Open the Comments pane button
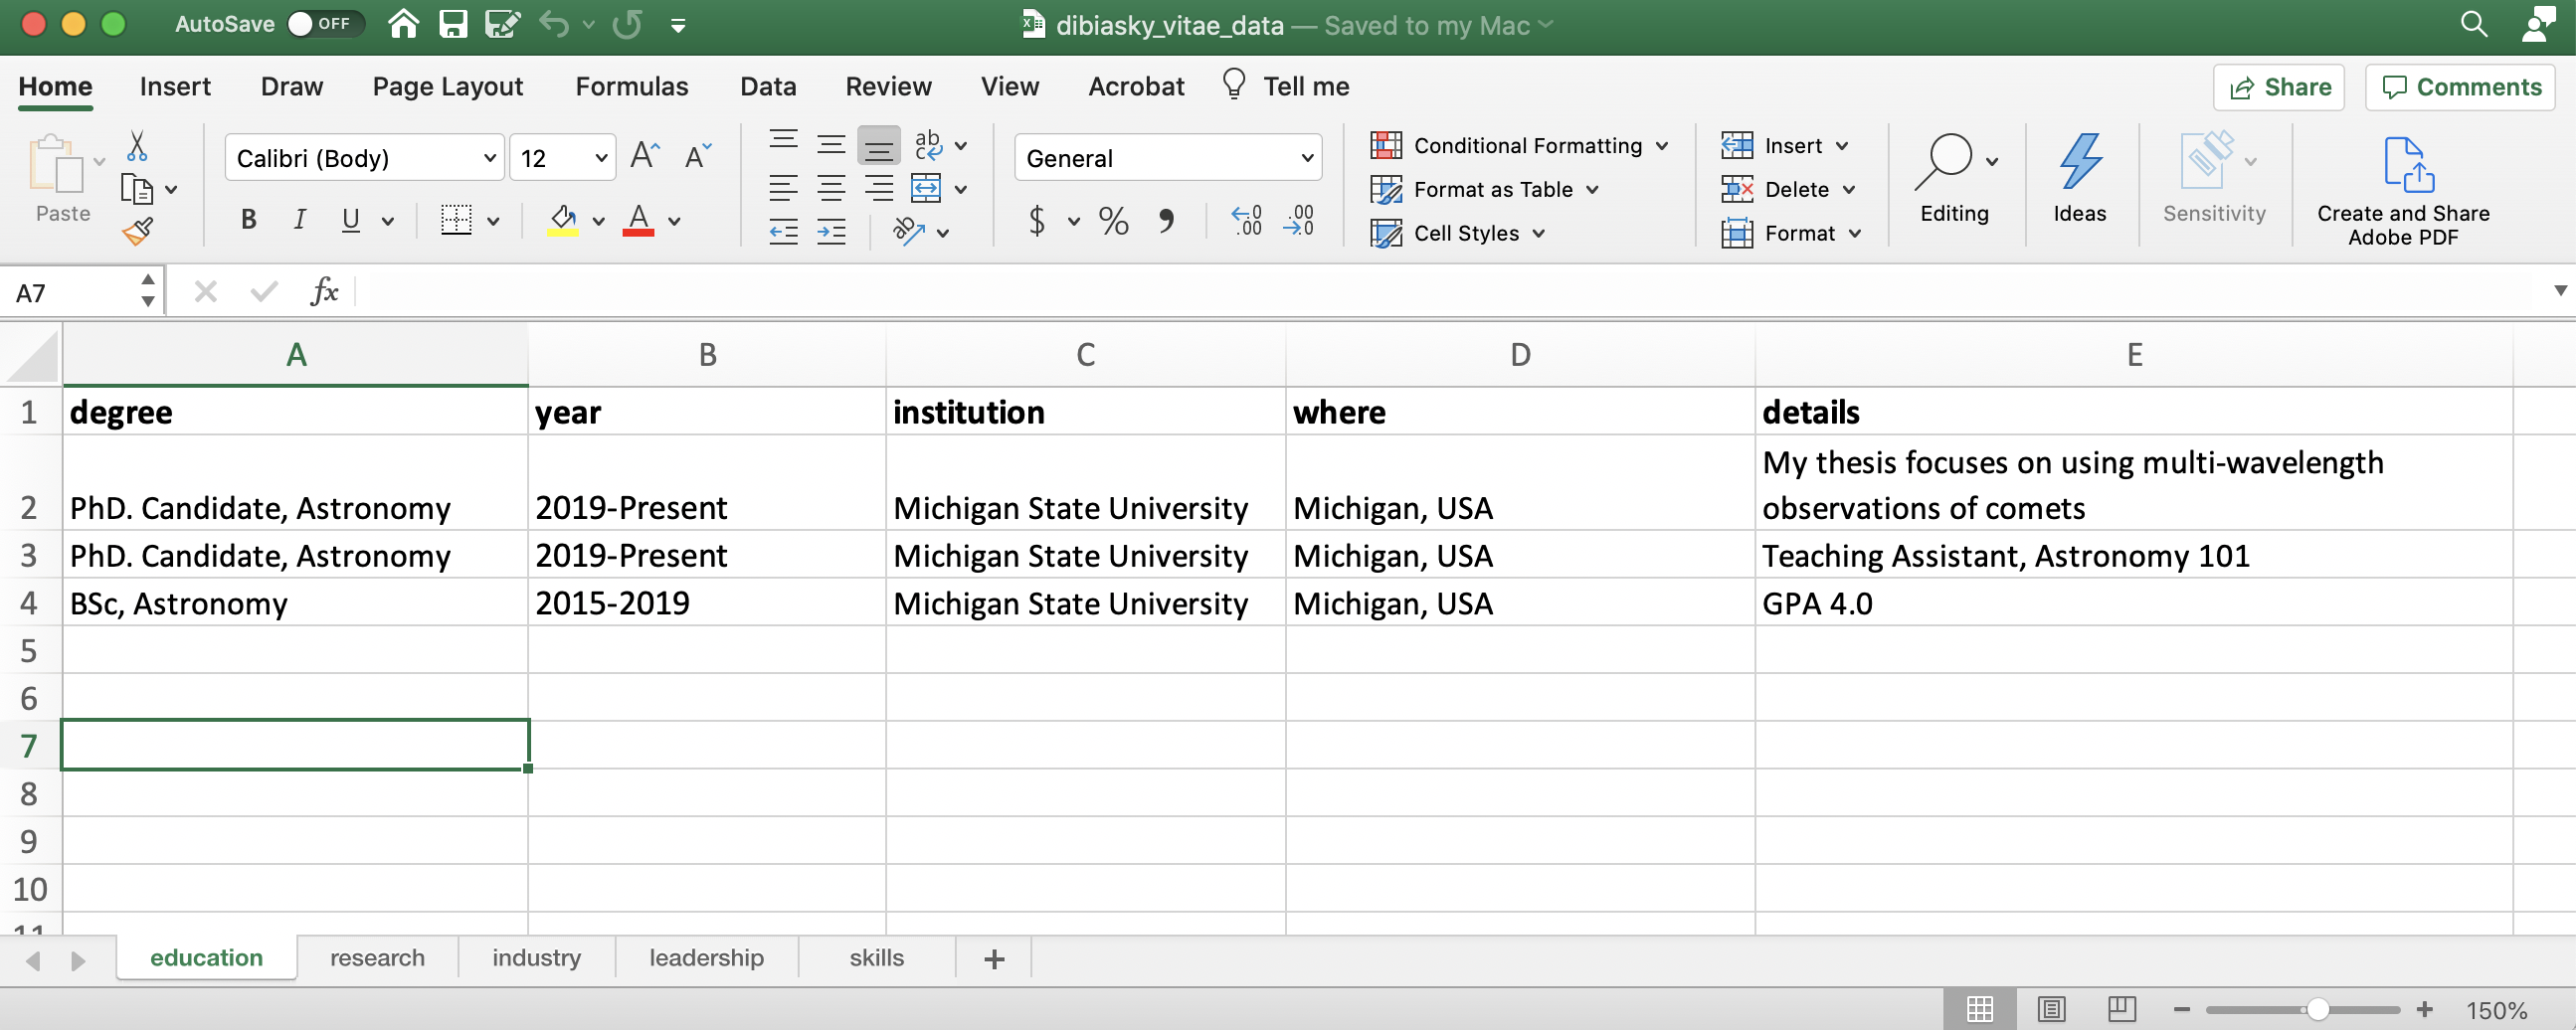2576x1030 pixels. point(2461,88)
